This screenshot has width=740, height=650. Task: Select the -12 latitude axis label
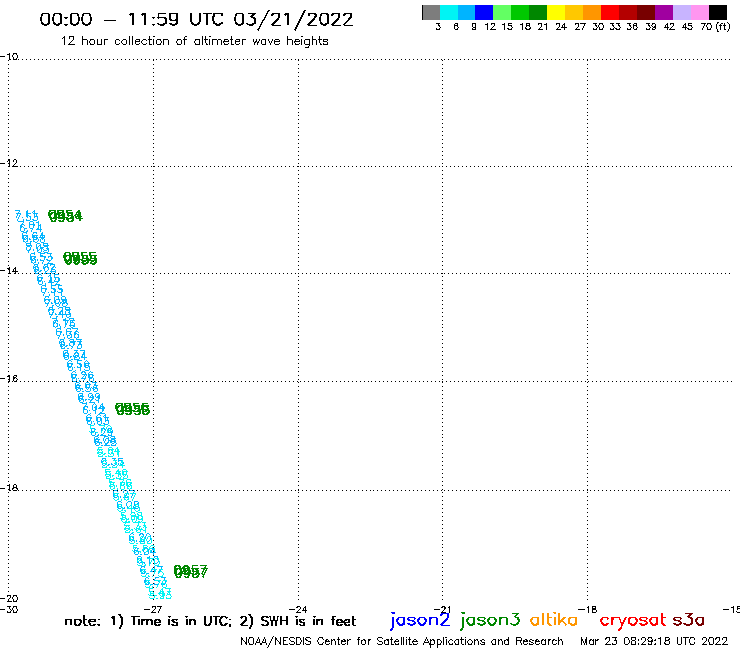pyautogui.click(x=9, y=163)
